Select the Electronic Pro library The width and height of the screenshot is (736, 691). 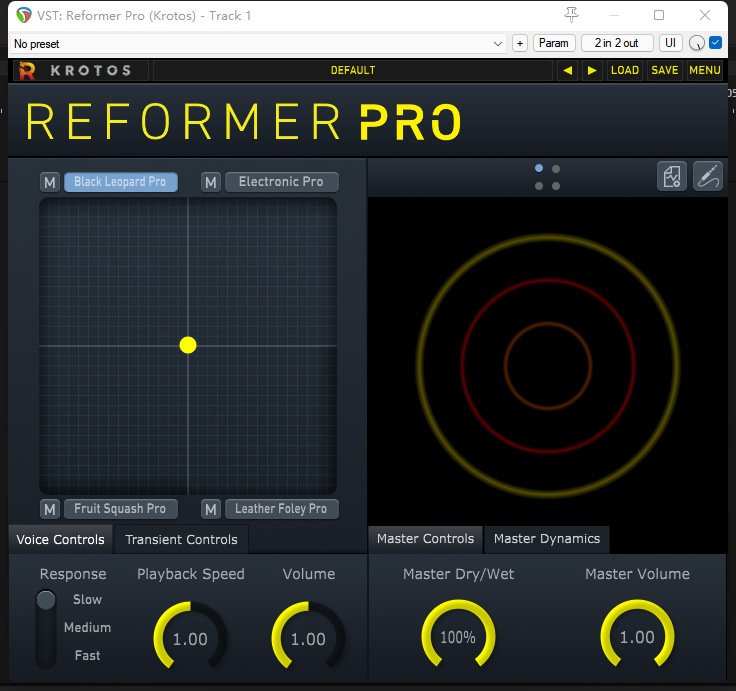coord(282,182)
